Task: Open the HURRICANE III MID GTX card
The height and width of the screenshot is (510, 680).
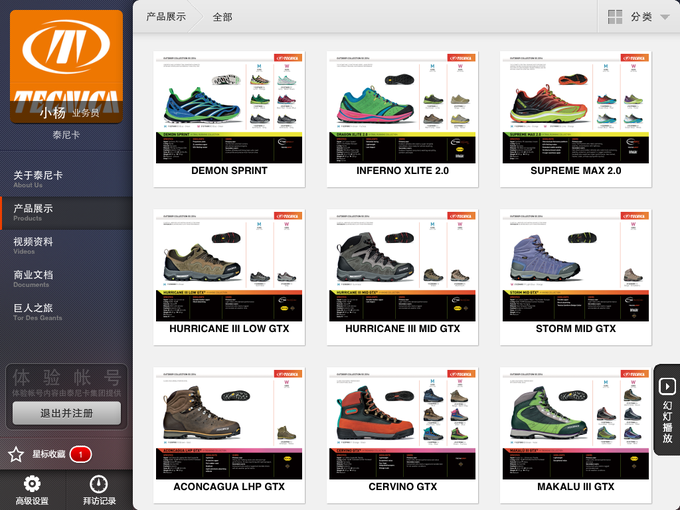Action: pyautogui.click(x=402, y=277)
